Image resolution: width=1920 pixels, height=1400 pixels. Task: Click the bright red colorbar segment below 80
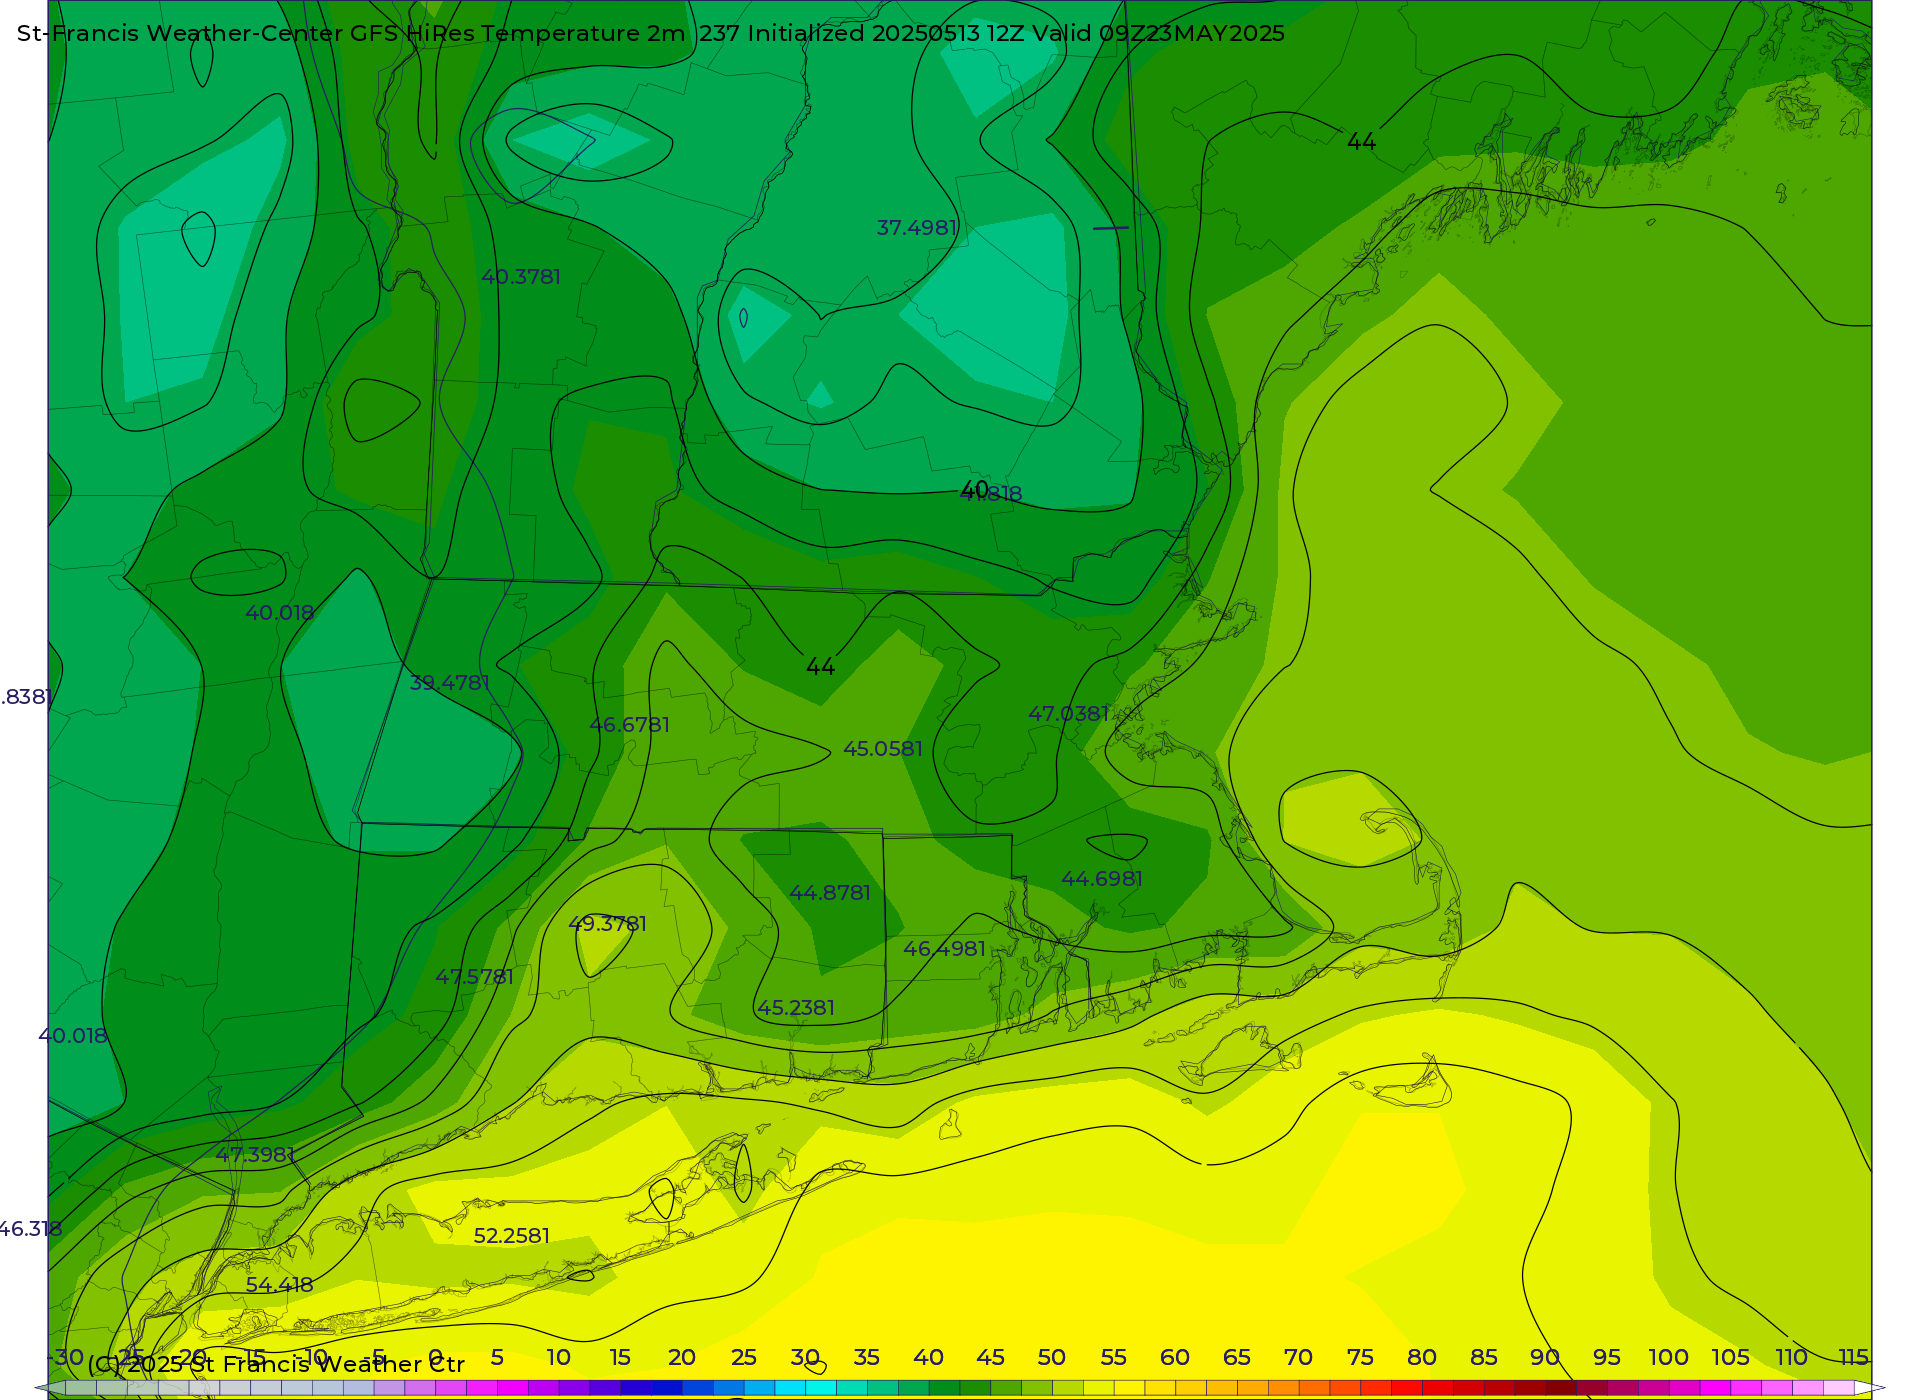coord(1407,1388)
